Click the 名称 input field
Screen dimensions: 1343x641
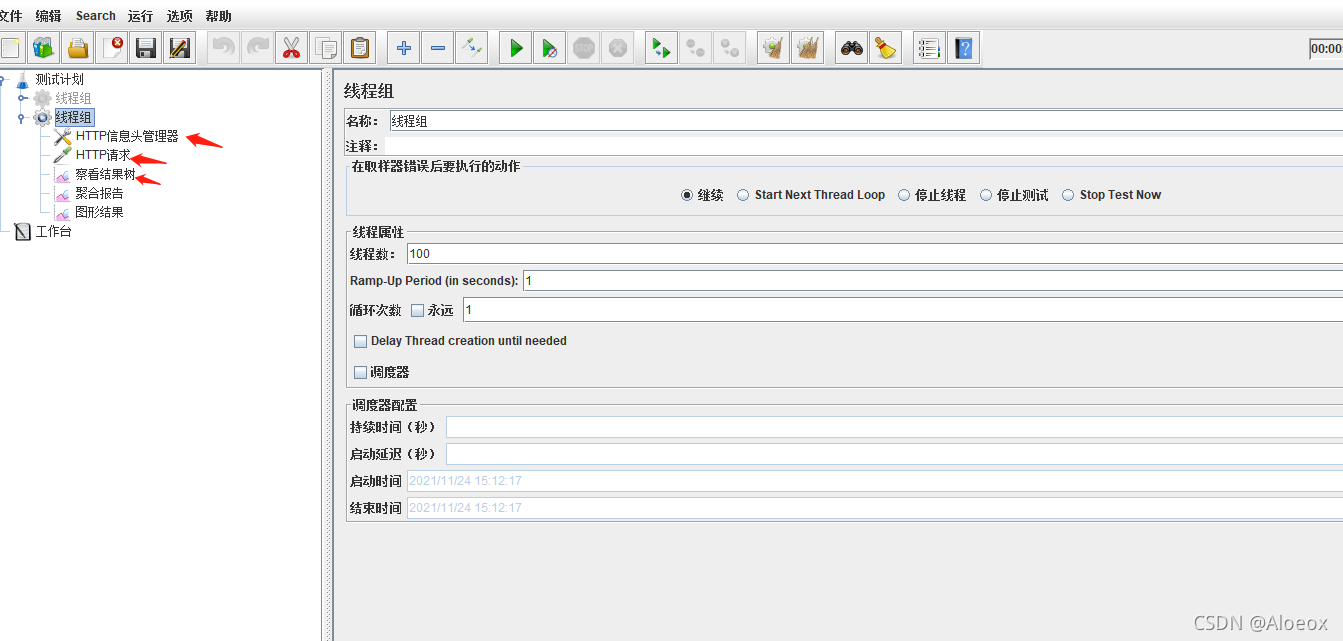coord(865,121)
